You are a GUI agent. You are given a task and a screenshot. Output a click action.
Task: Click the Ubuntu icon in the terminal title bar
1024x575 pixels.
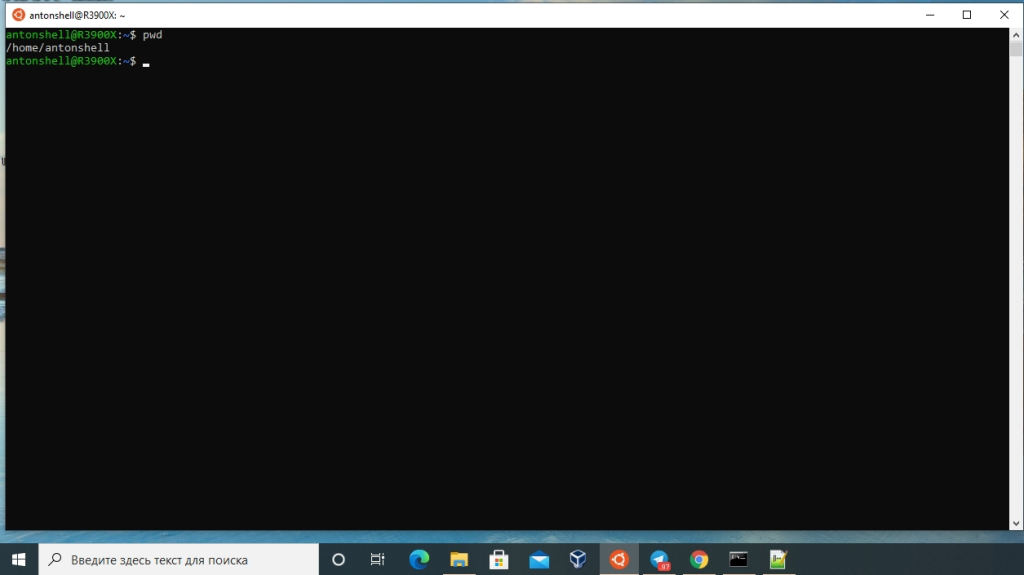coord(18,14)
